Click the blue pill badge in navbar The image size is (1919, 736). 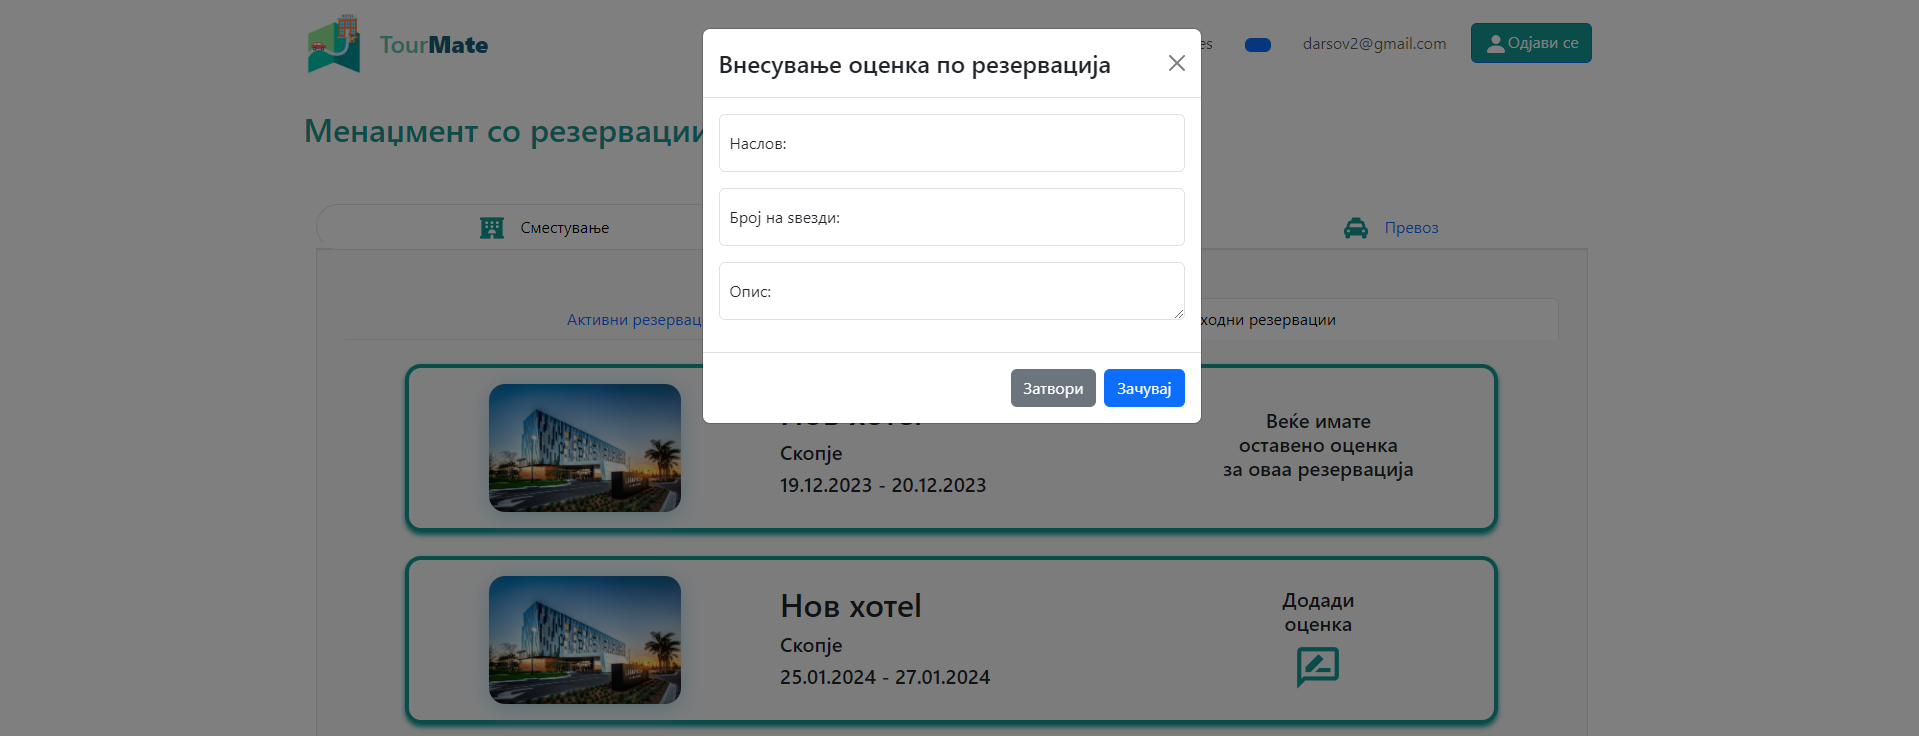1257,45
